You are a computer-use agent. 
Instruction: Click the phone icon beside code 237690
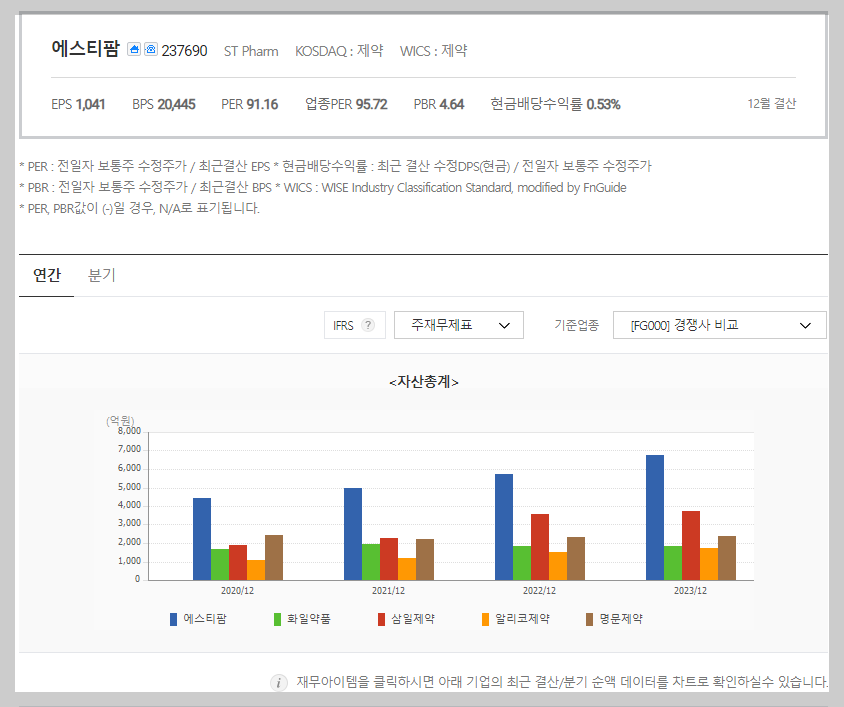coord(151,50)
